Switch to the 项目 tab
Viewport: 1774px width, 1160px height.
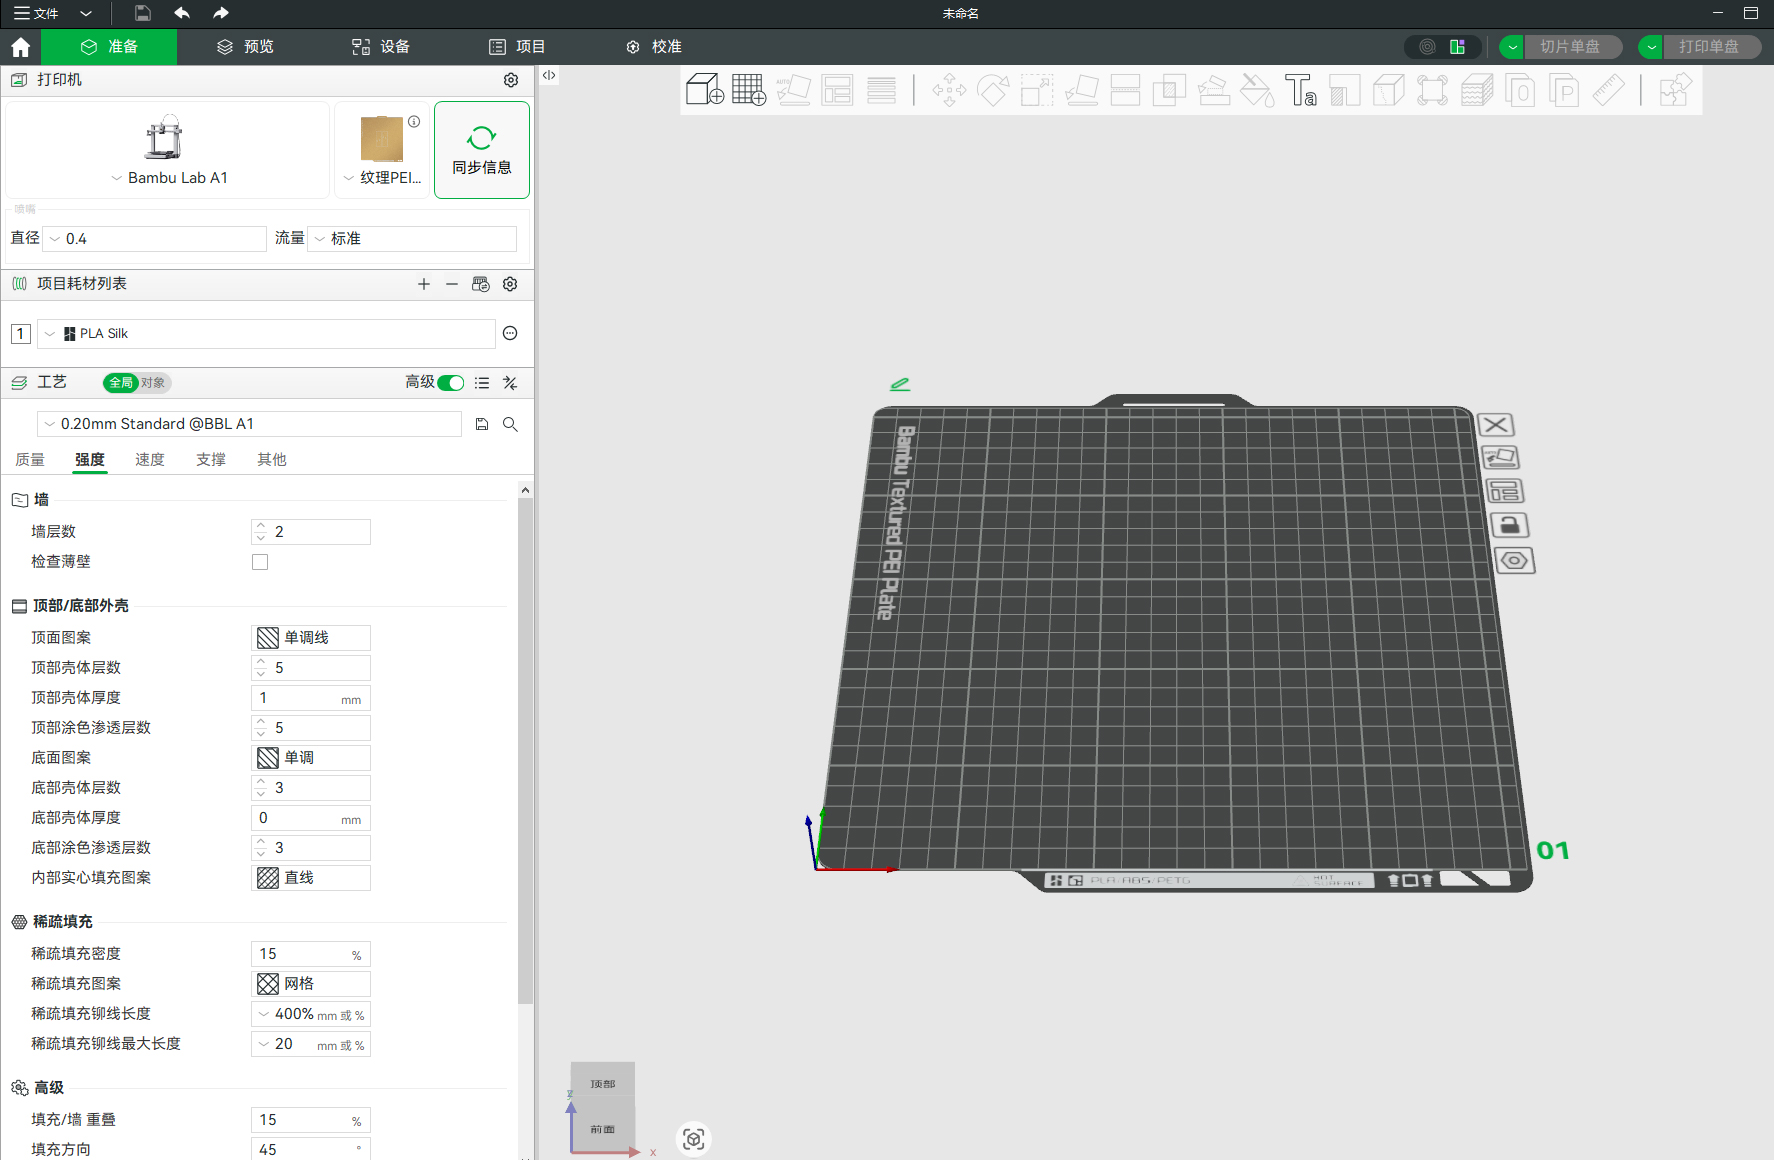tap(517, 47)
